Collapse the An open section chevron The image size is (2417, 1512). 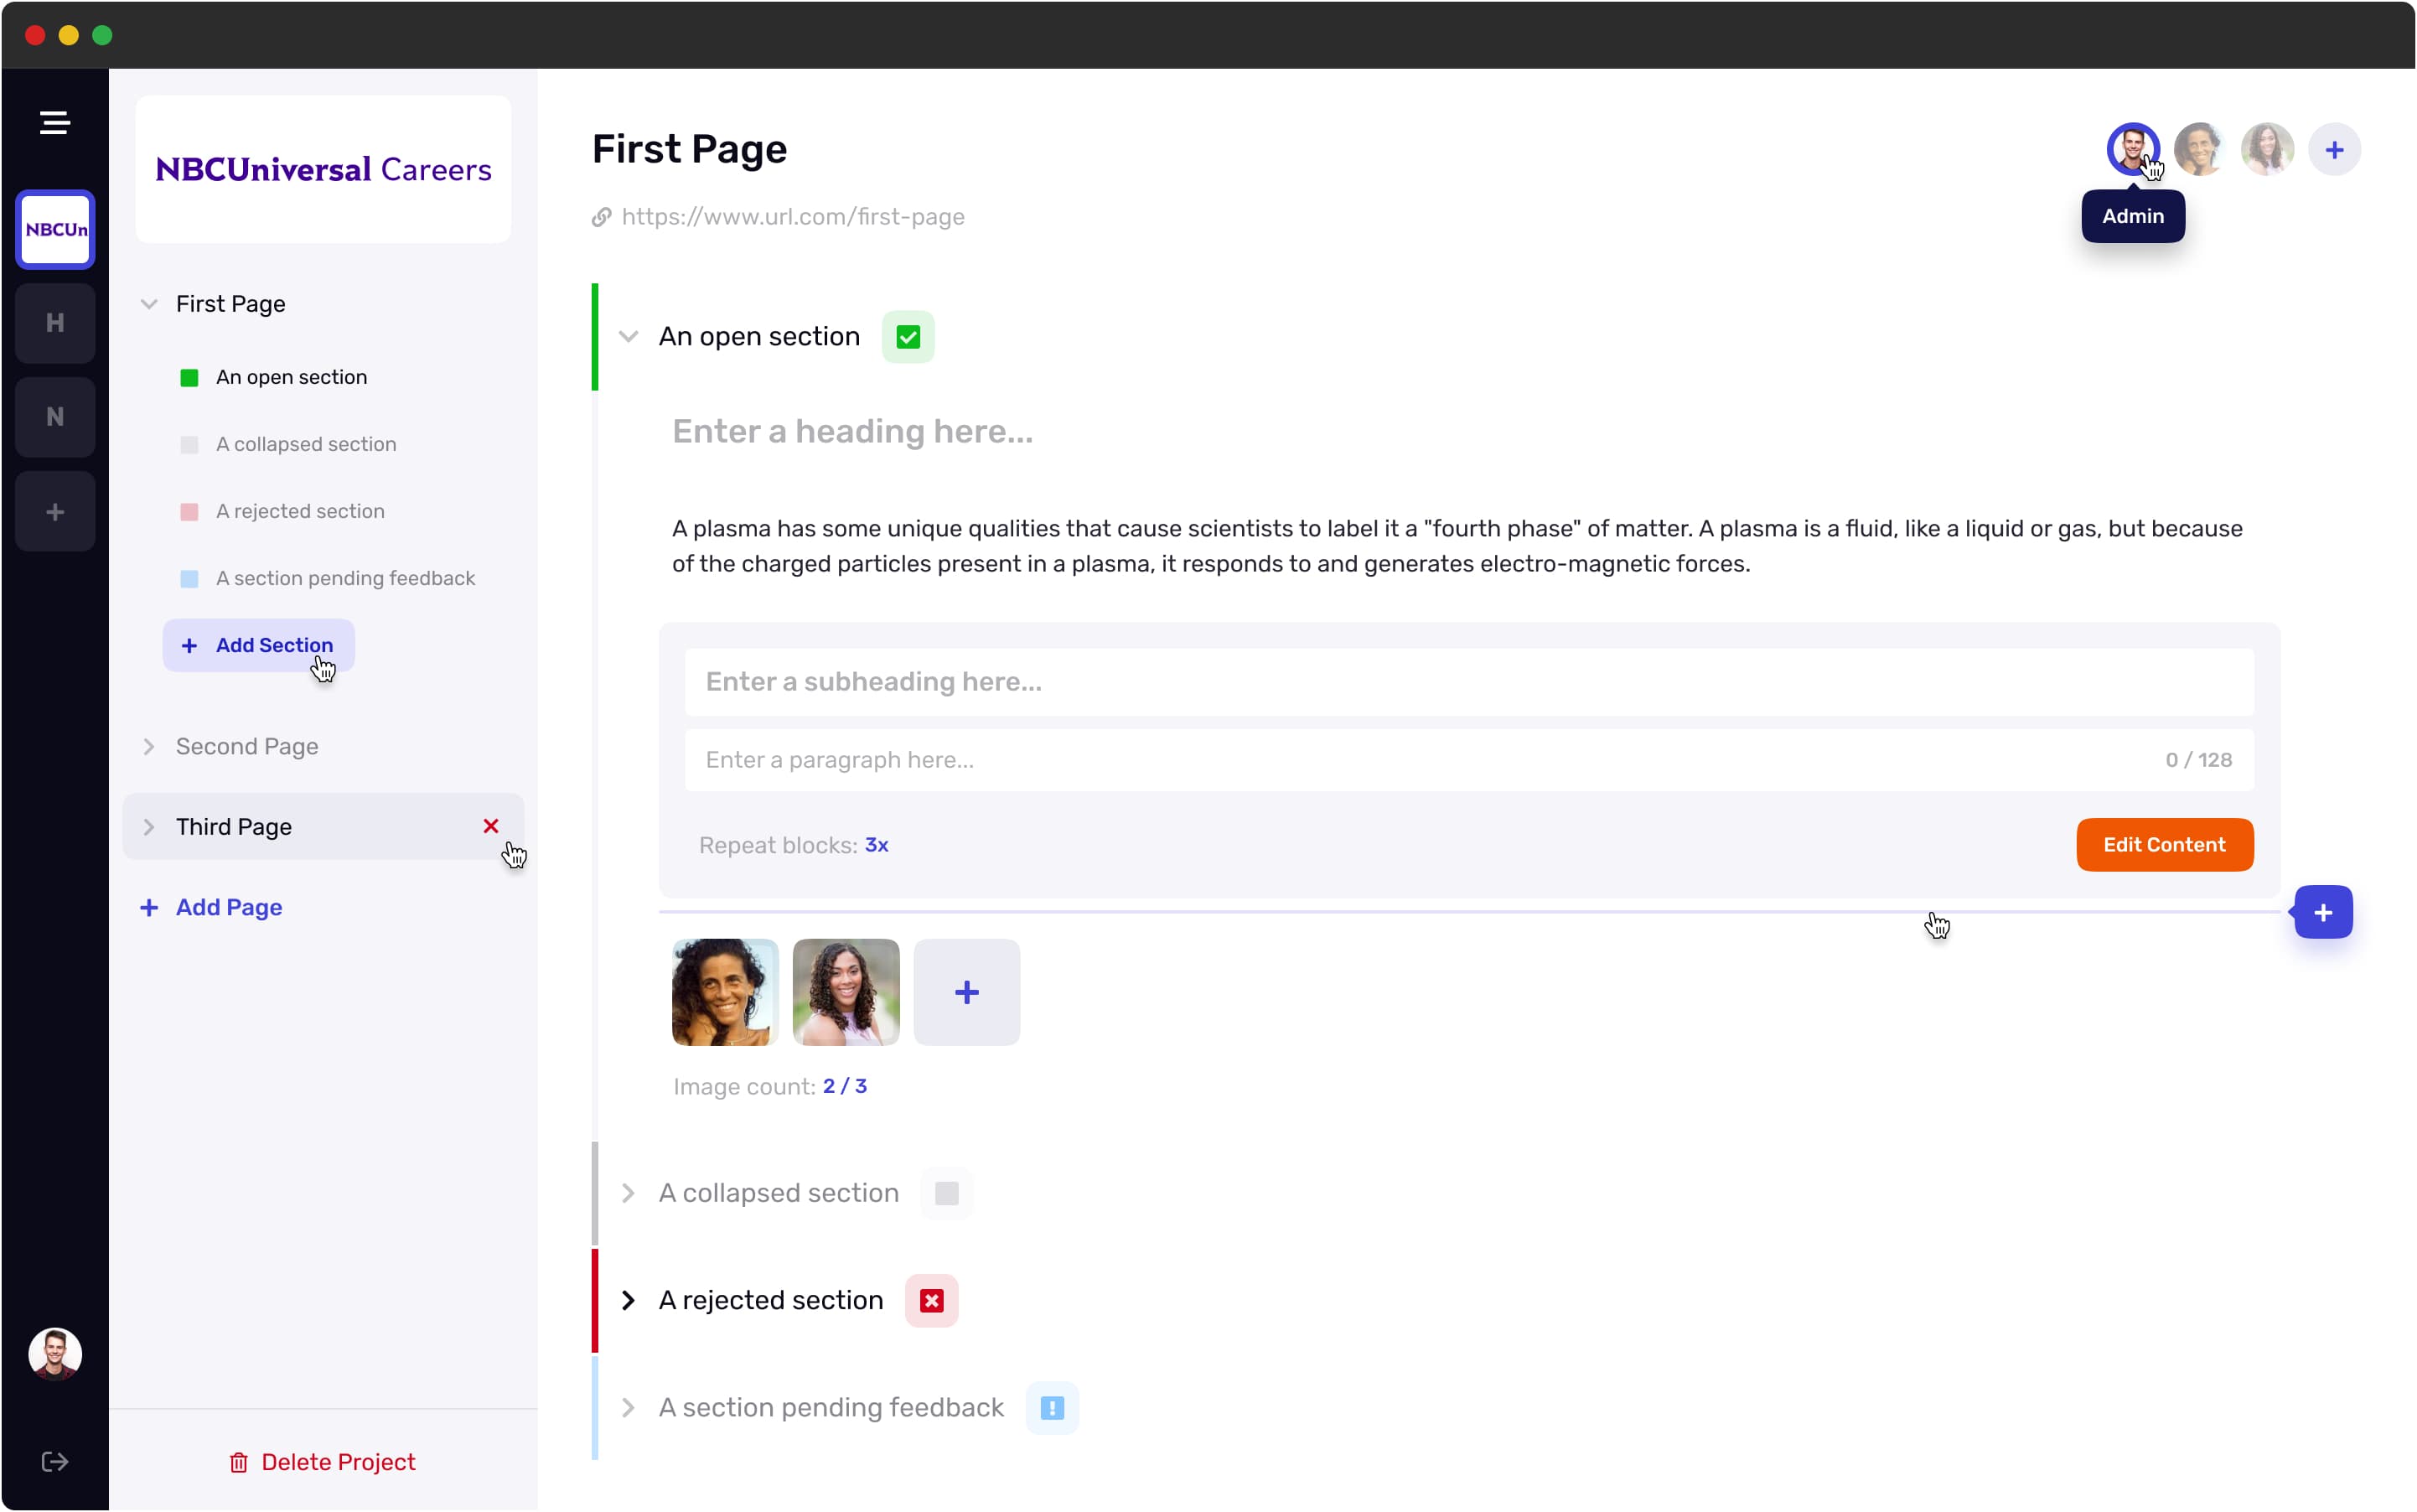tap(628, 337)
